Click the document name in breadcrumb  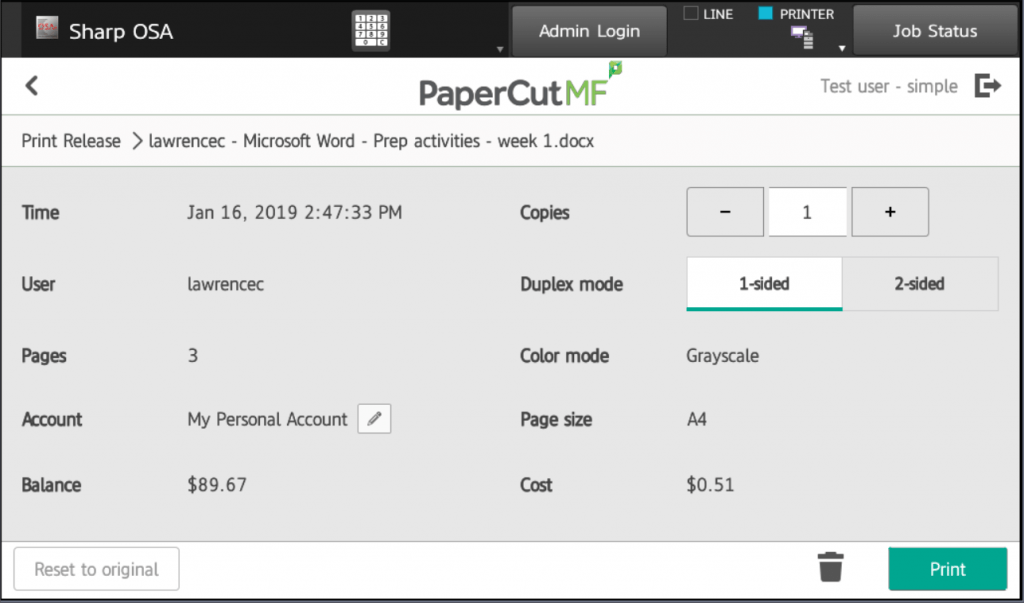(372, 141)
